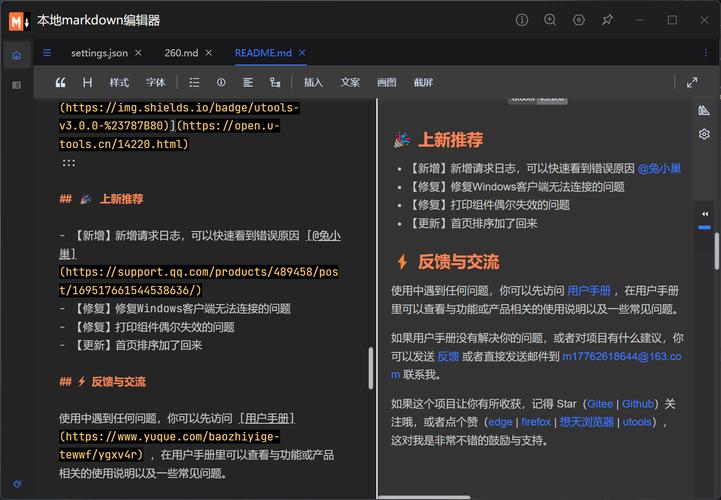Click the circled info toolbar icon
The height and width of the screenshot is (500, 721).
click(x=221, y=82)
